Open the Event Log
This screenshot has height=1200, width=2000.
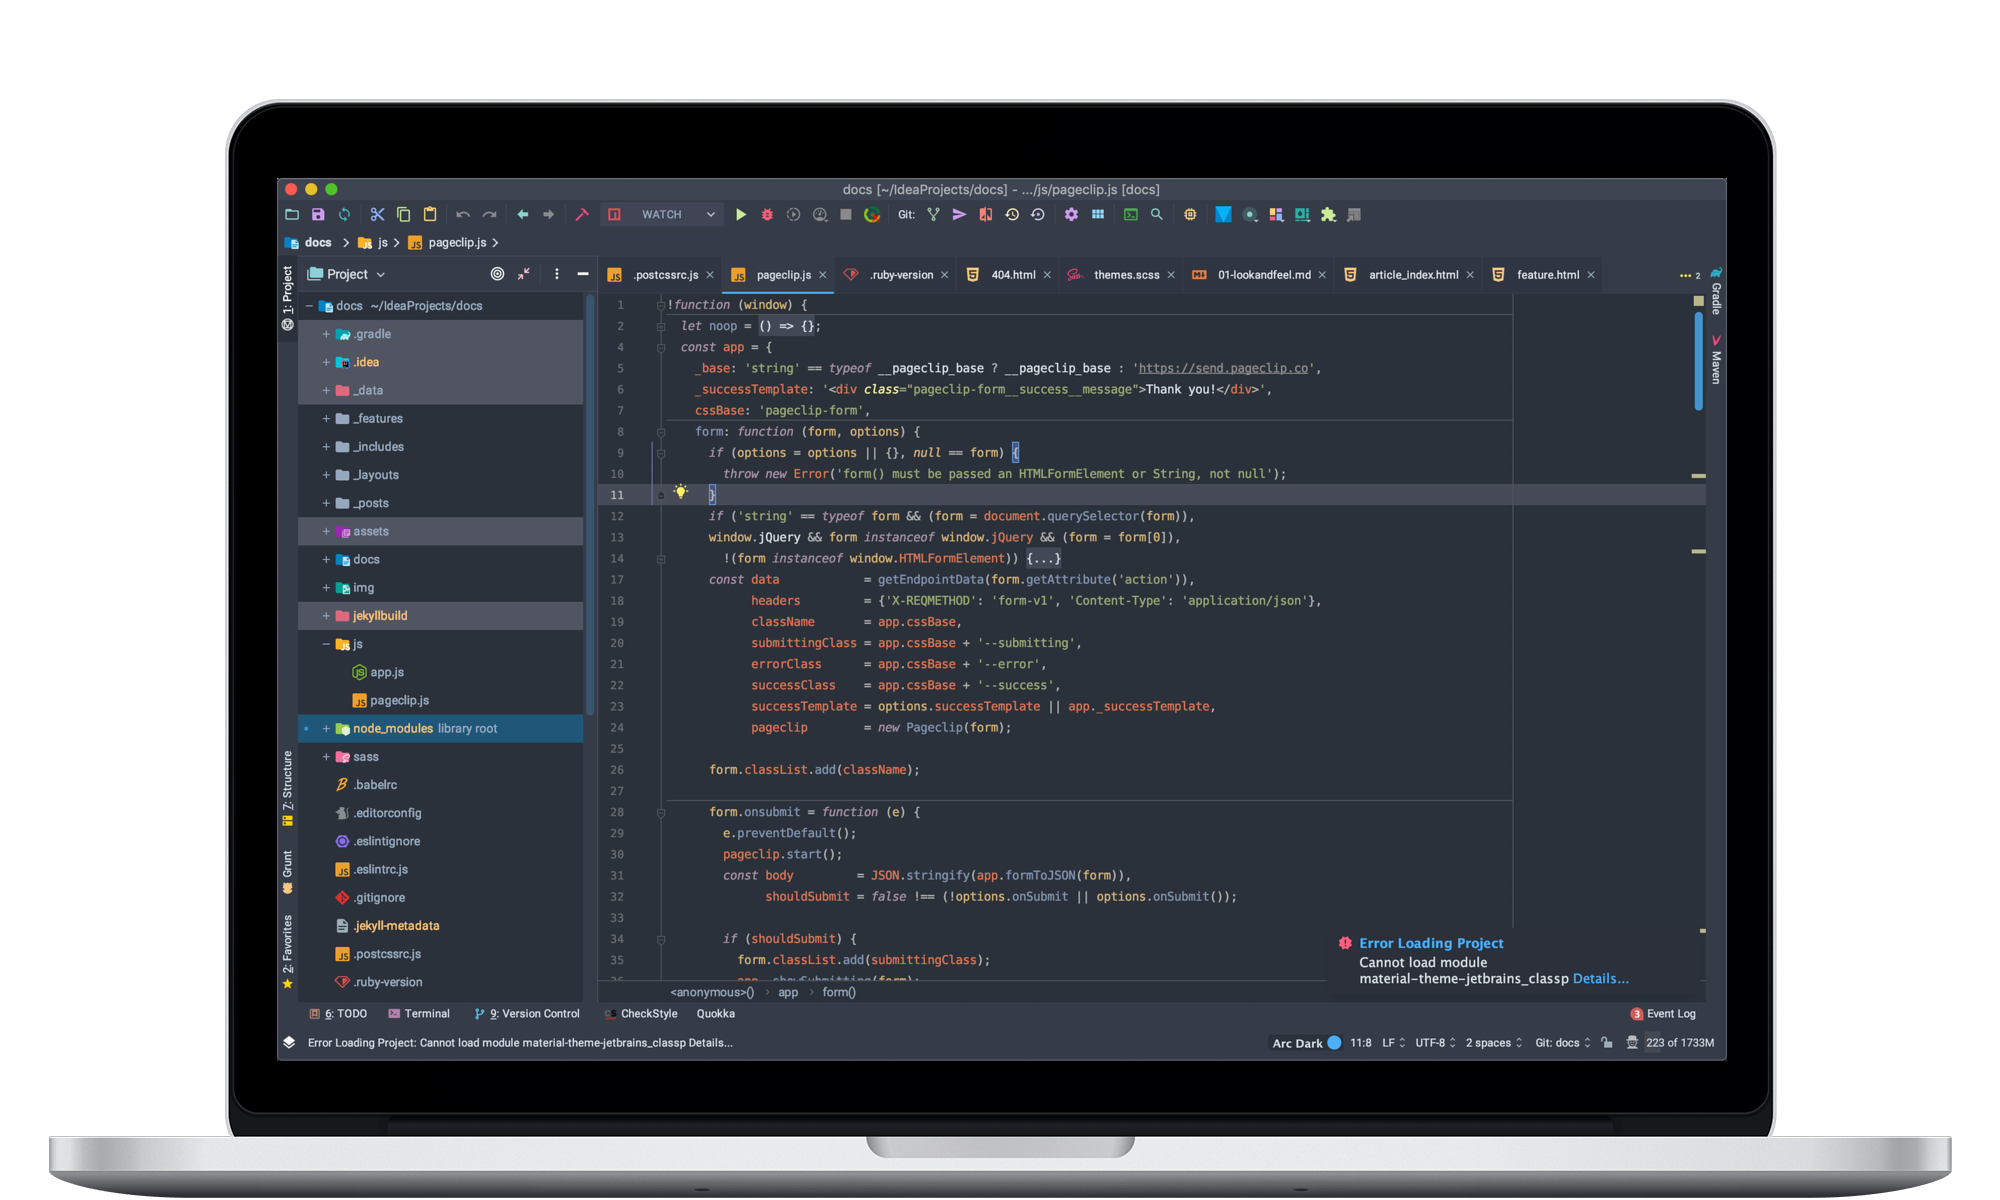pyautogui.click(x=1663, y=1013)
